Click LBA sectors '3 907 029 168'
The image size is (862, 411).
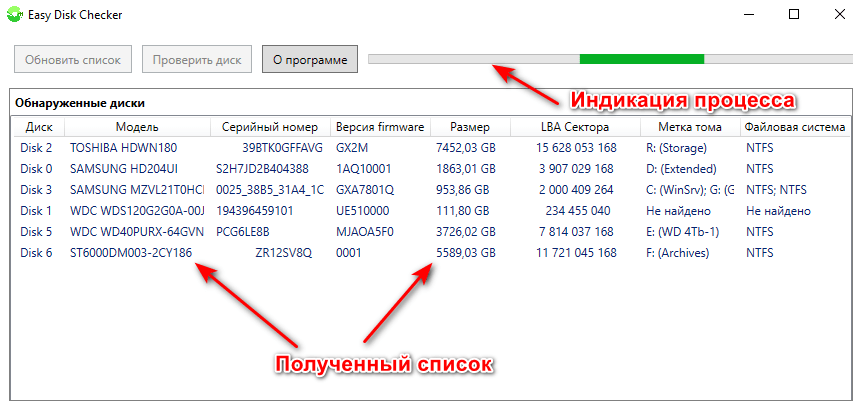(x=576, y=169)
